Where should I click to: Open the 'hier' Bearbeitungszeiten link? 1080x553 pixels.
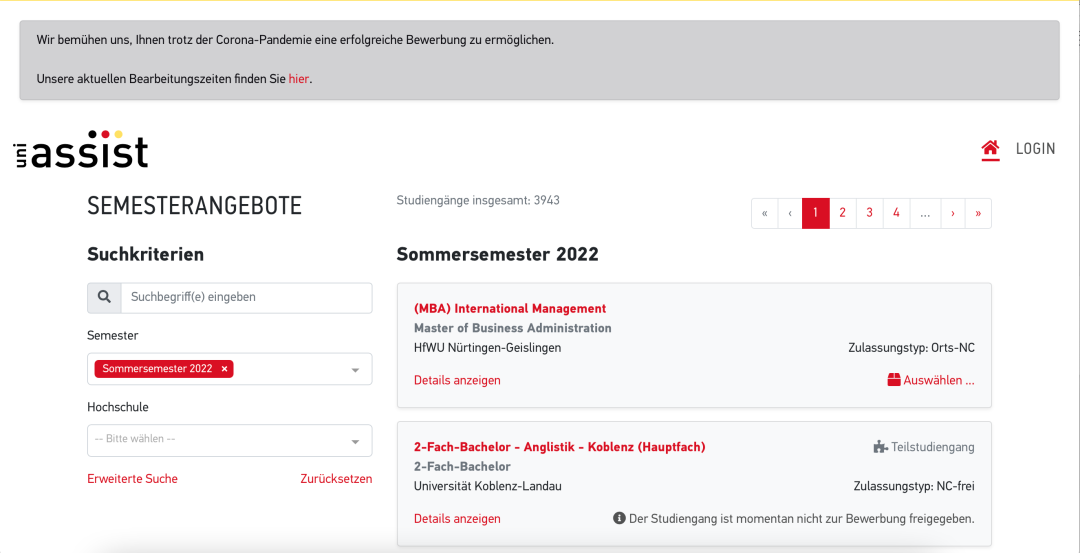pos(299,79)
